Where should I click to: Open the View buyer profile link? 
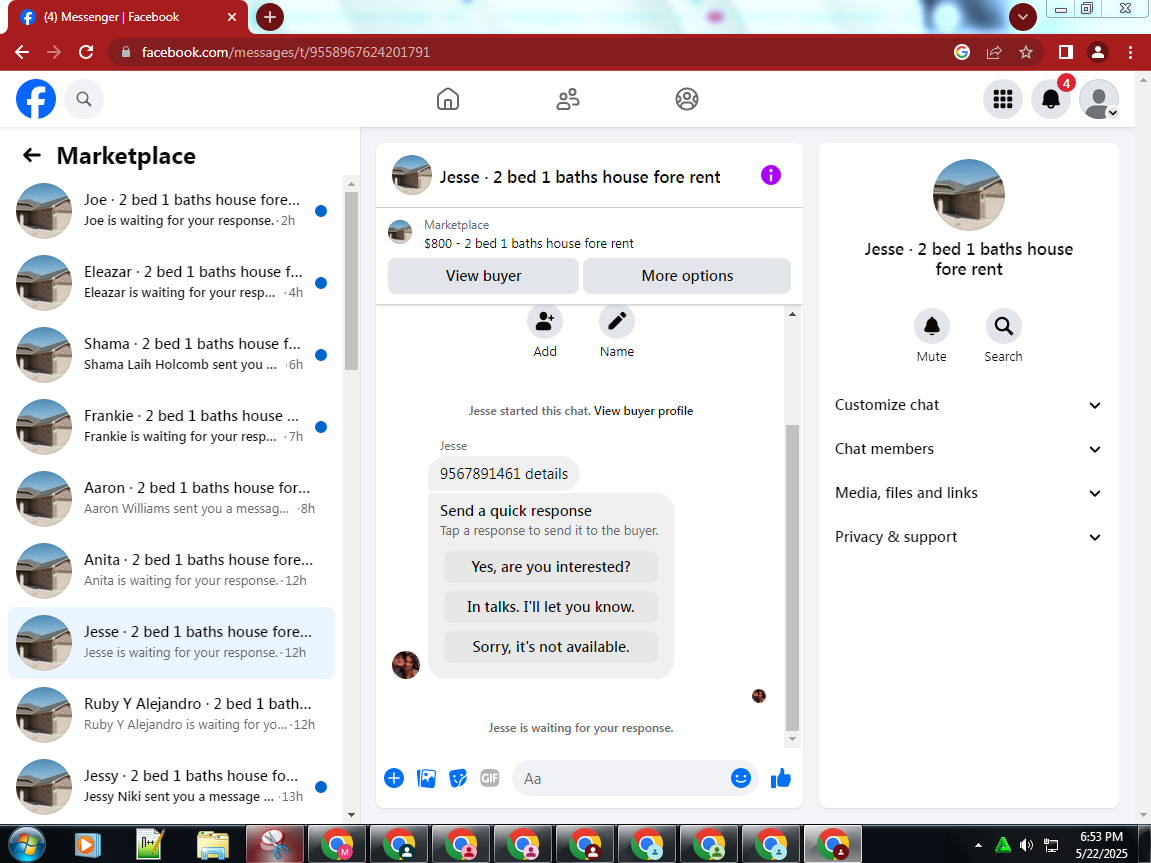click(x=643, y=411)
